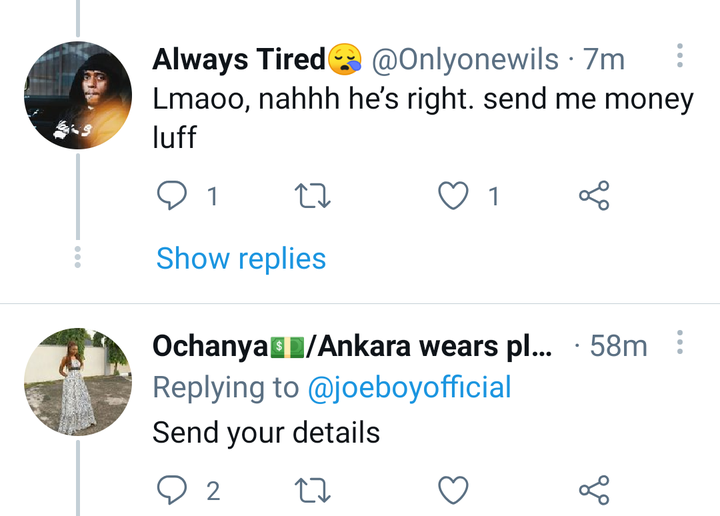Expand thread via three-dot connector
This screenshot has height=516, width=720.
[x=78, y=257]
